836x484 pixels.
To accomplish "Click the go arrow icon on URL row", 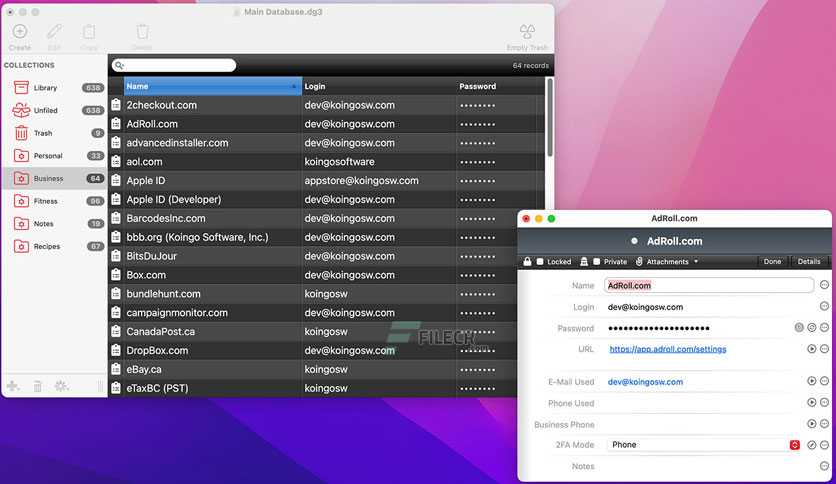I will tap(811, 349).
